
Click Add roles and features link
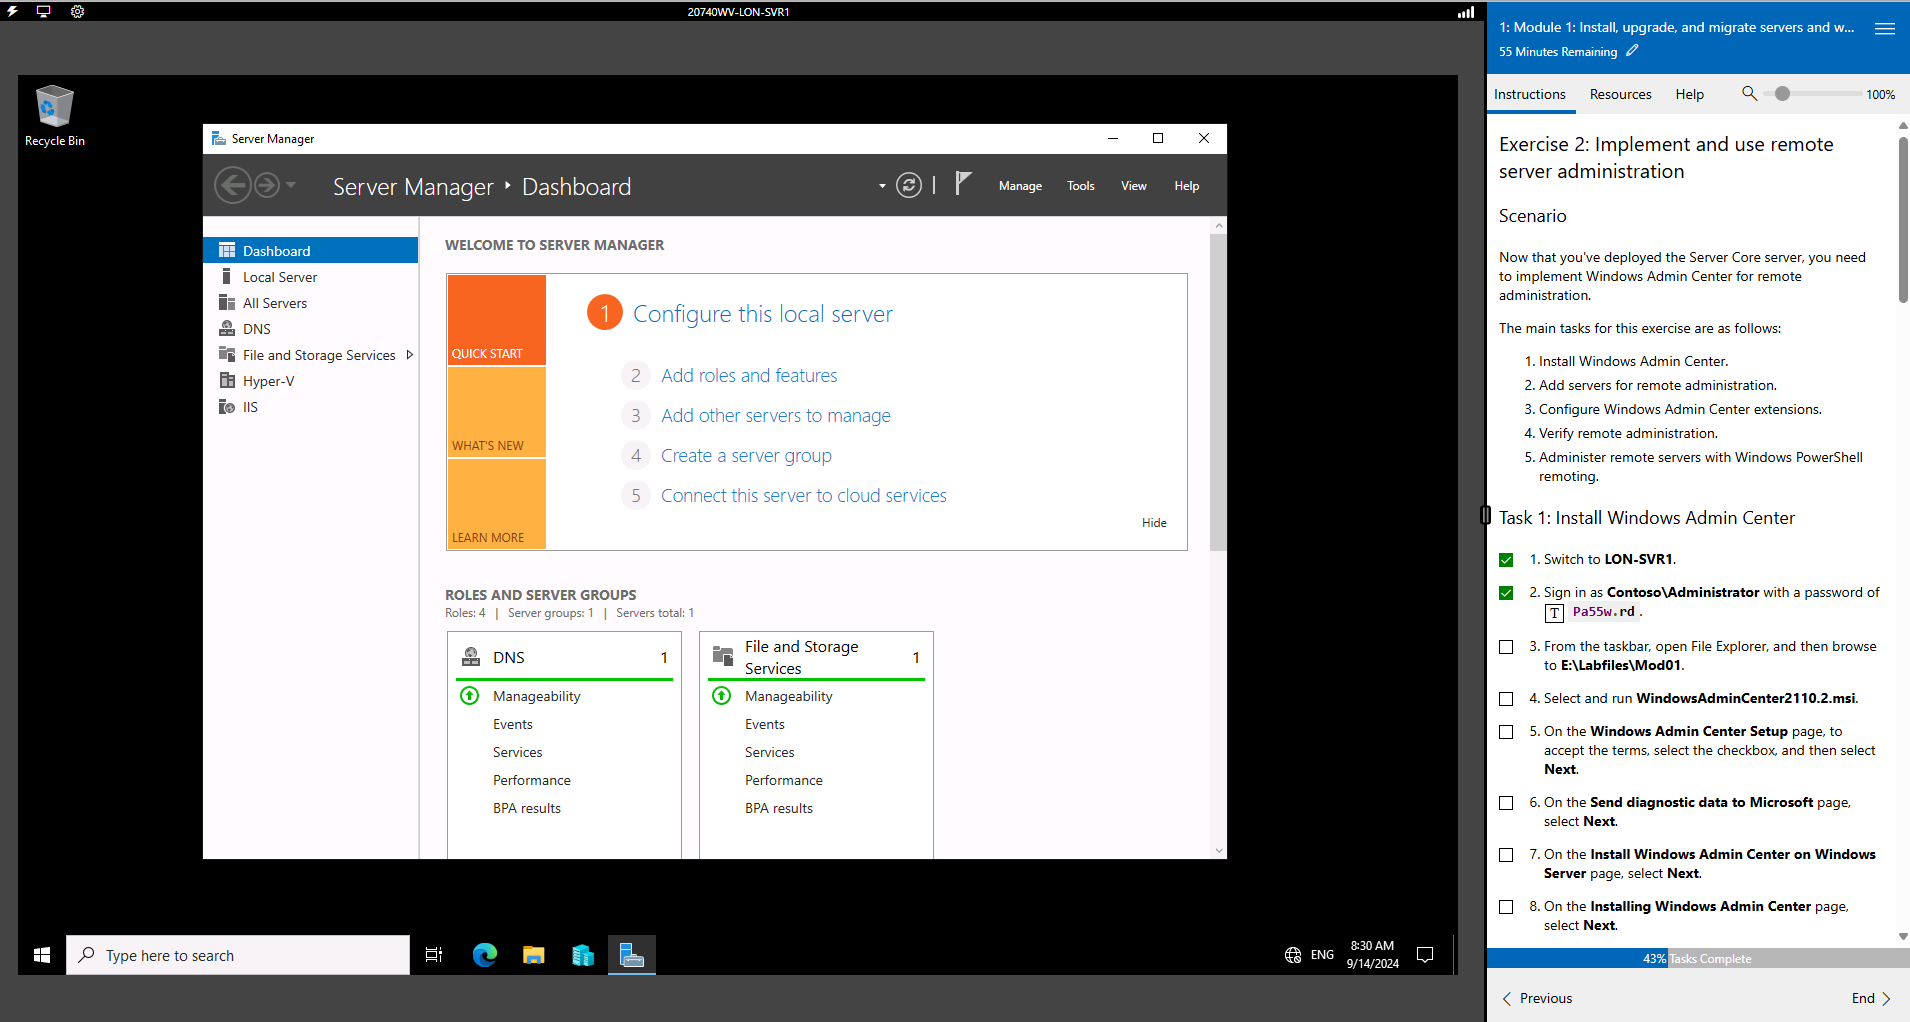point(749,376)
